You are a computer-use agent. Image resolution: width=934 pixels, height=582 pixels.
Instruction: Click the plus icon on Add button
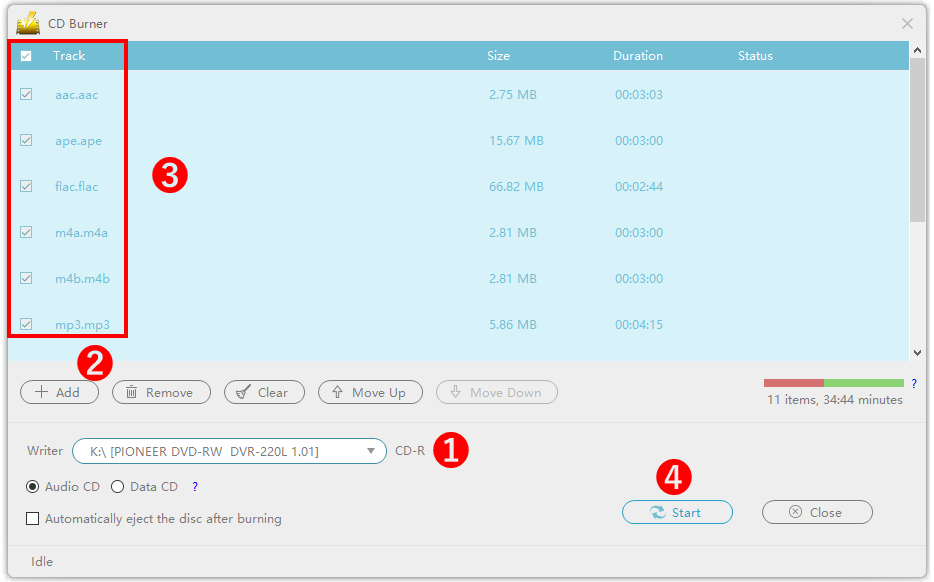(x=42, y=393)
